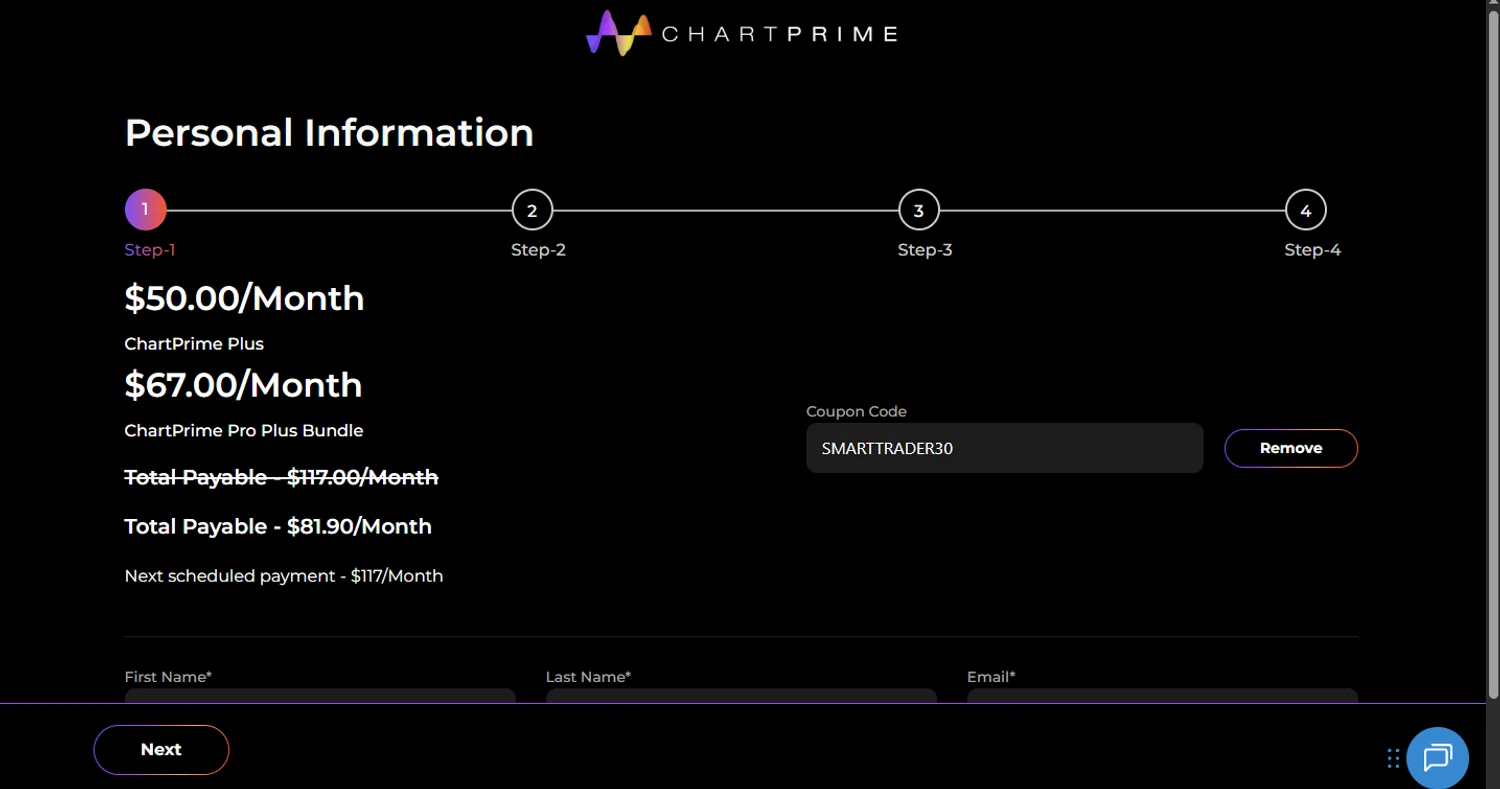Click the ChartPrime logo at top

click(742, 33)
